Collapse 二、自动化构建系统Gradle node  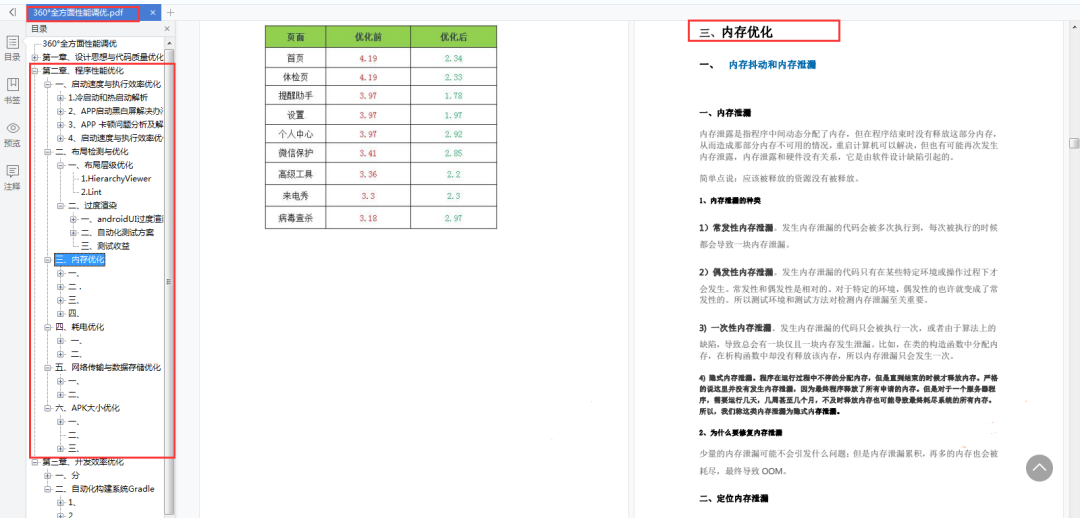[48, 489]
